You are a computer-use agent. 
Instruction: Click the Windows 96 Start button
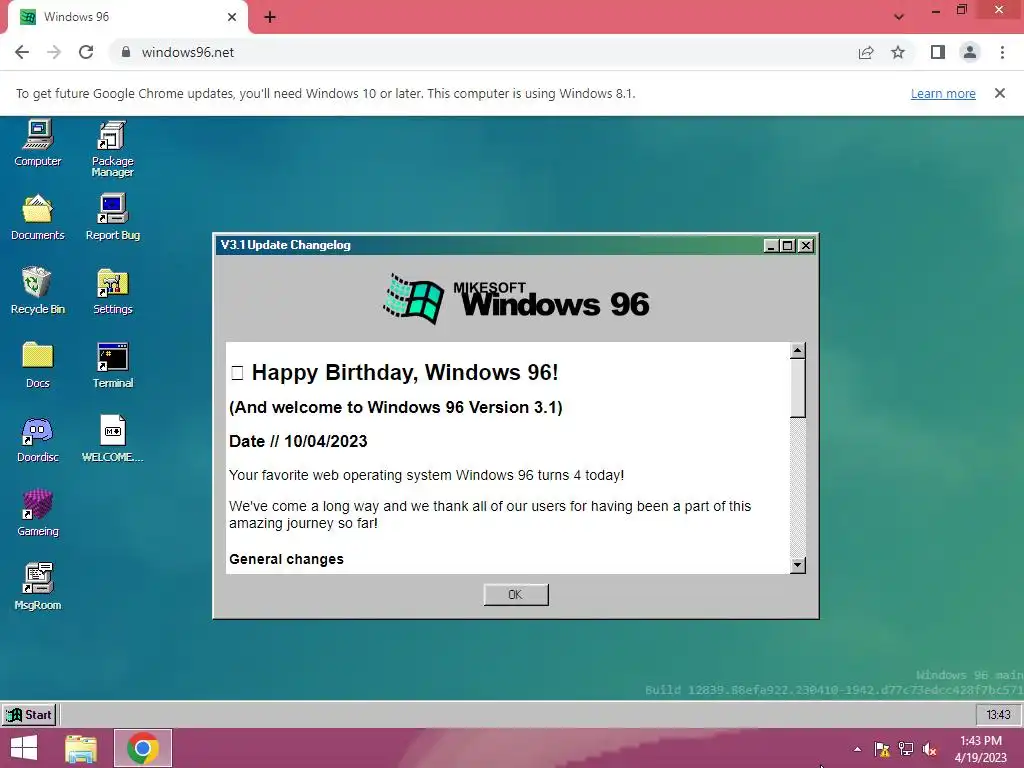point(29,714)
